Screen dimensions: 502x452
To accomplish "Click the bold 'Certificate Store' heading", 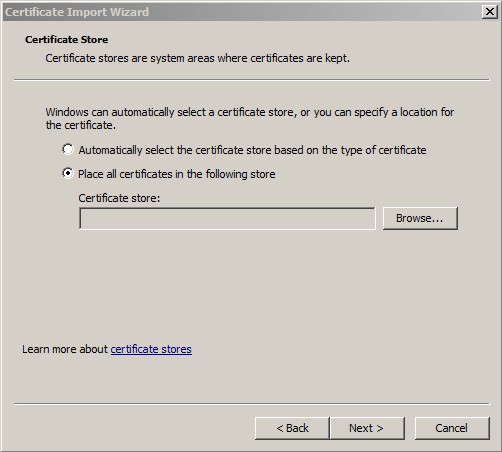I will tap(66, 39).
